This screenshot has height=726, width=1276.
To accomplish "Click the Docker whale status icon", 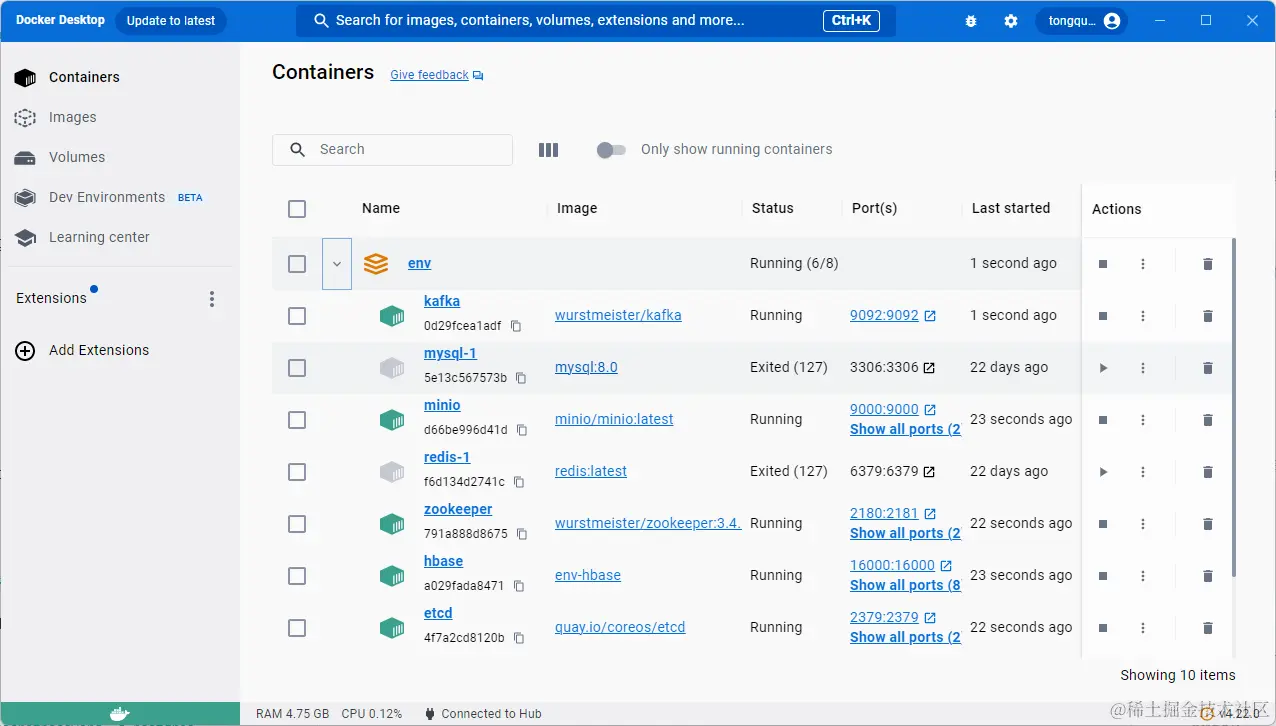I will point(119,714).
